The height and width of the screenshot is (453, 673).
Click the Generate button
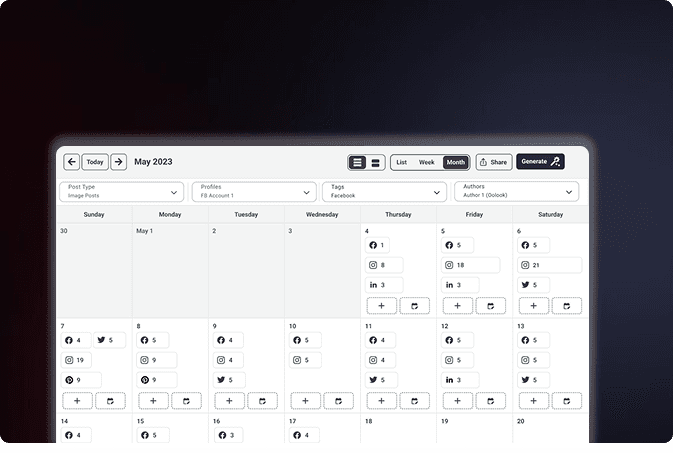click(540, 161)
